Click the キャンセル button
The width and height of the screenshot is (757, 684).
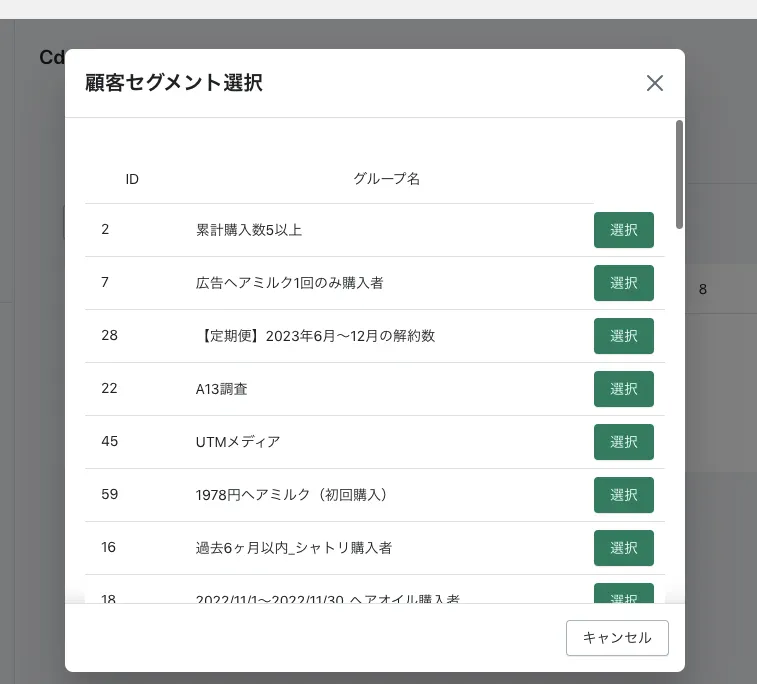point(617,638)
